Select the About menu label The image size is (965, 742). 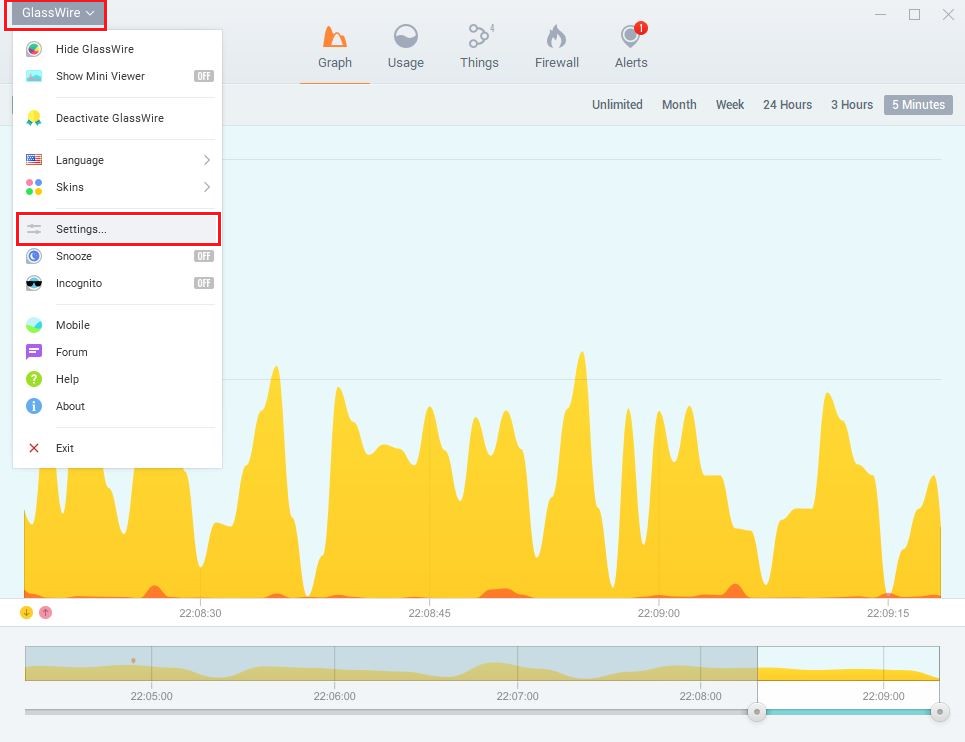click(70, 406)
